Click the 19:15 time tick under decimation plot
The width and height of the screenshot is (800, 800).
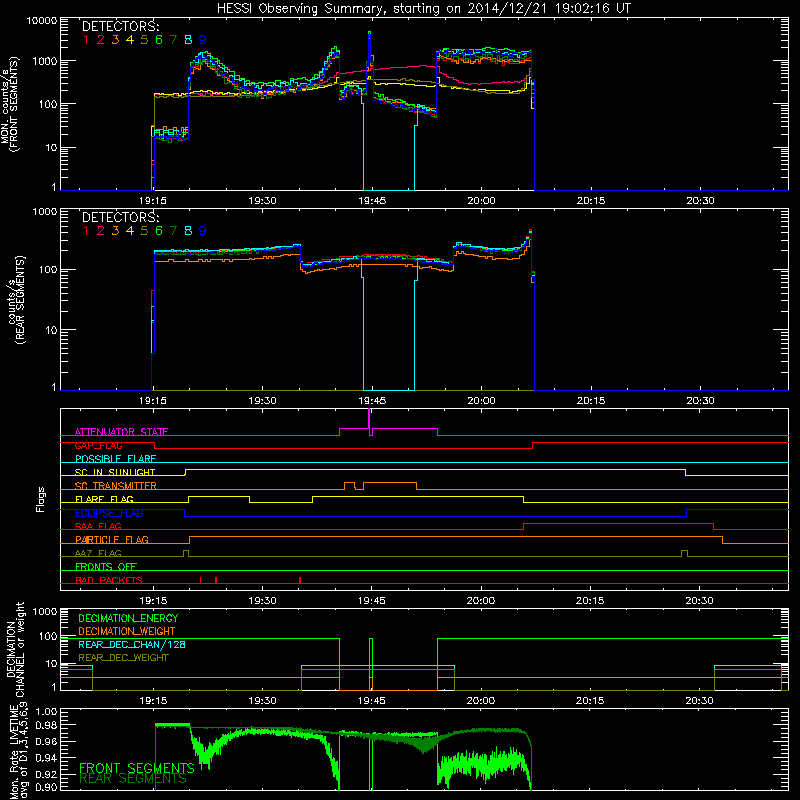tap(153, 701)
